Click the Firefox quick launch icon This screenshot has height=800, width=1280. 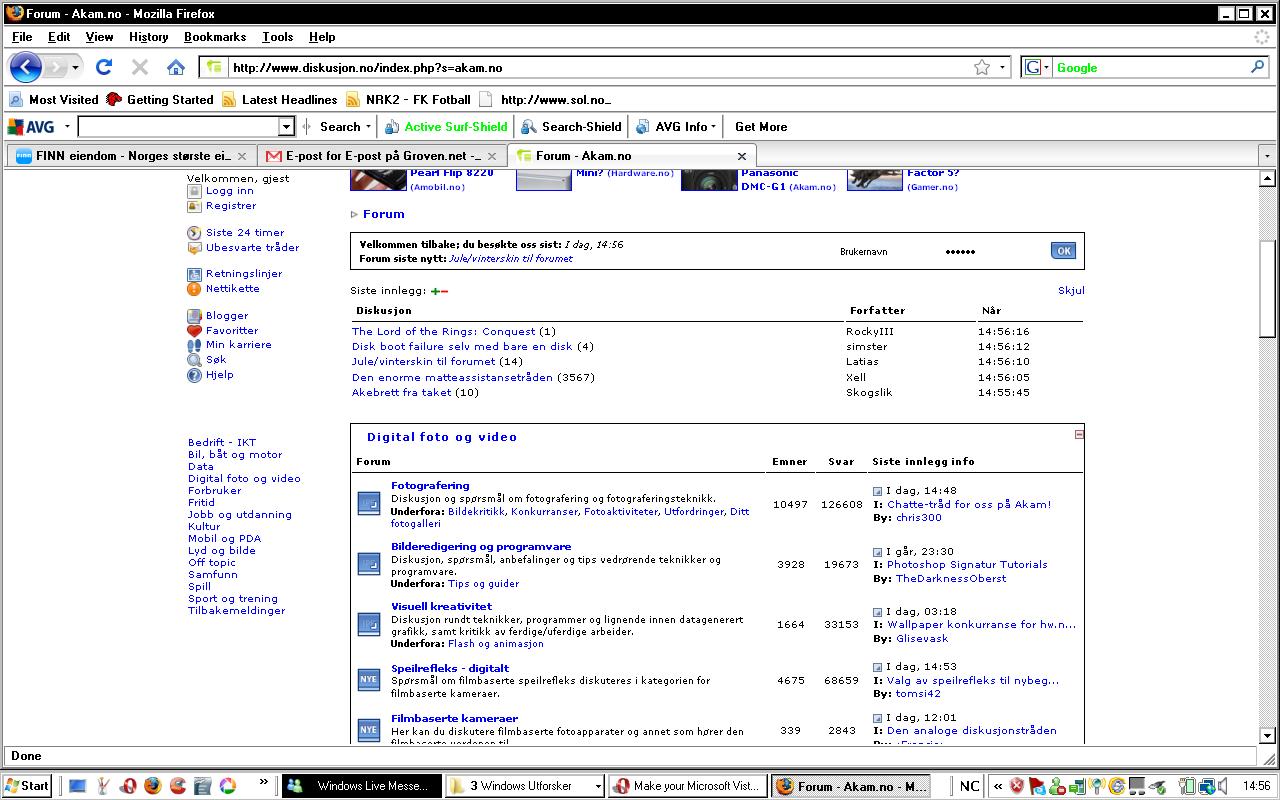152,786
